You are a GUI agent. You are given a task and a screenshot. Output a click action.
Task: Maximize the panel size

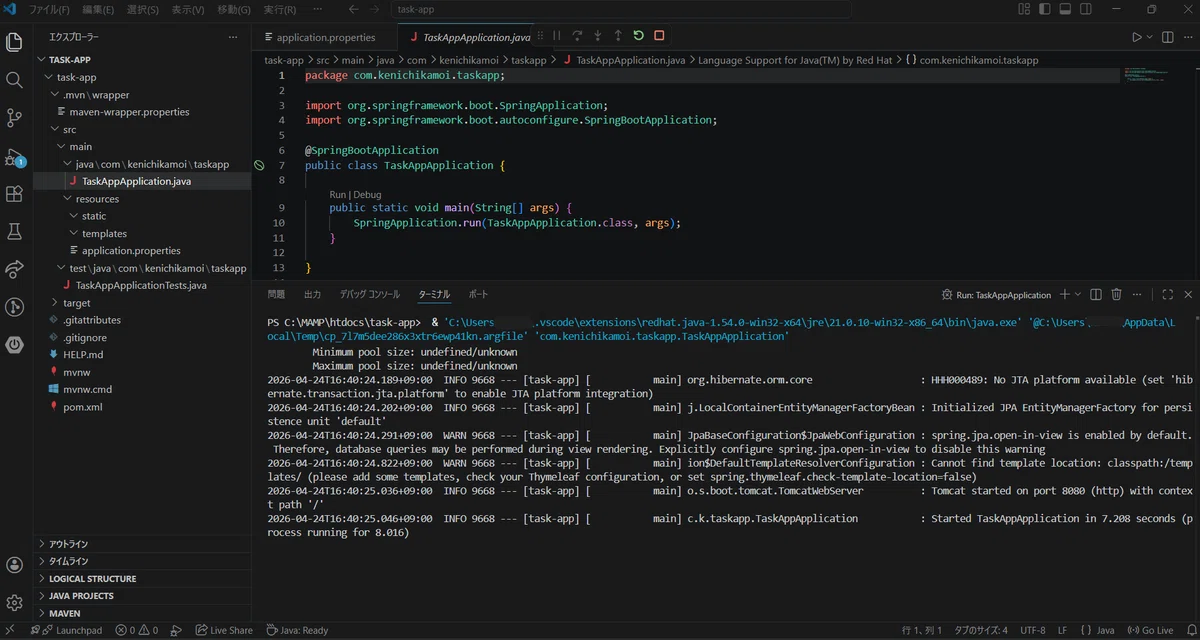click(x=1167, y=294)
